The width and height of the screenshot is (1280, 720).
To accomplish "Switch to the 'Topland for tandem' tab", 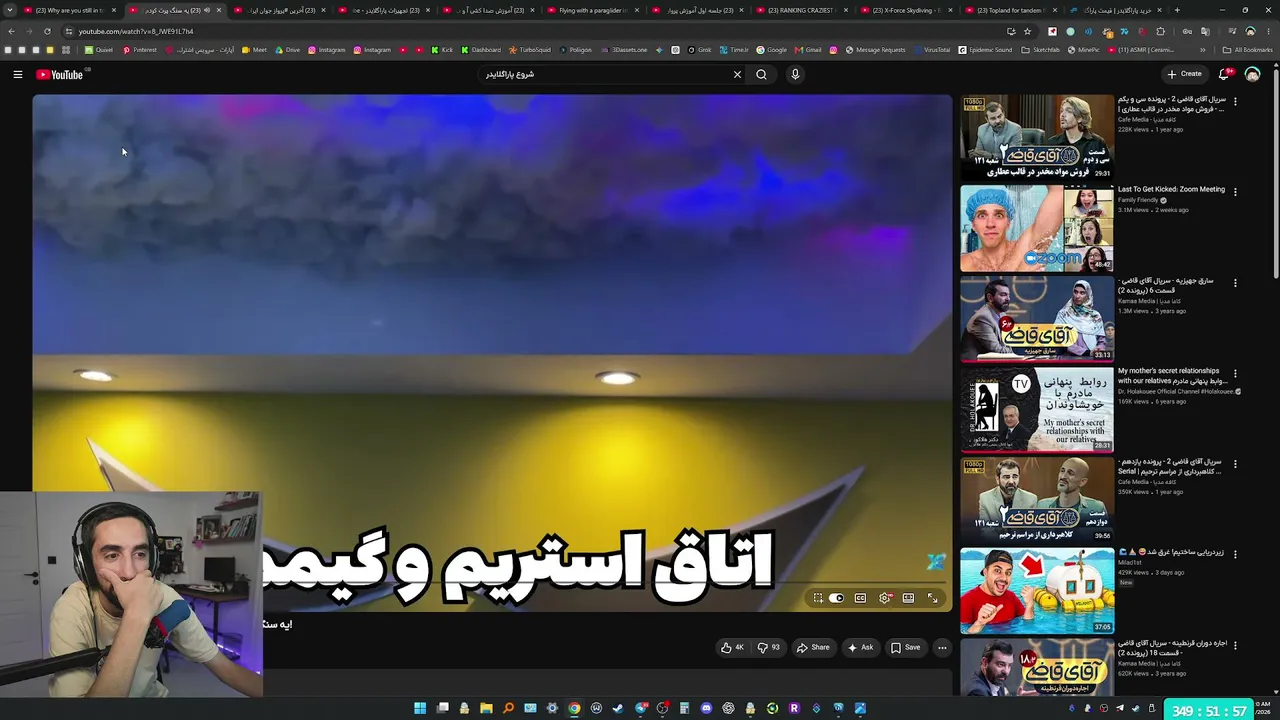I will click(x=1010, y=10).
